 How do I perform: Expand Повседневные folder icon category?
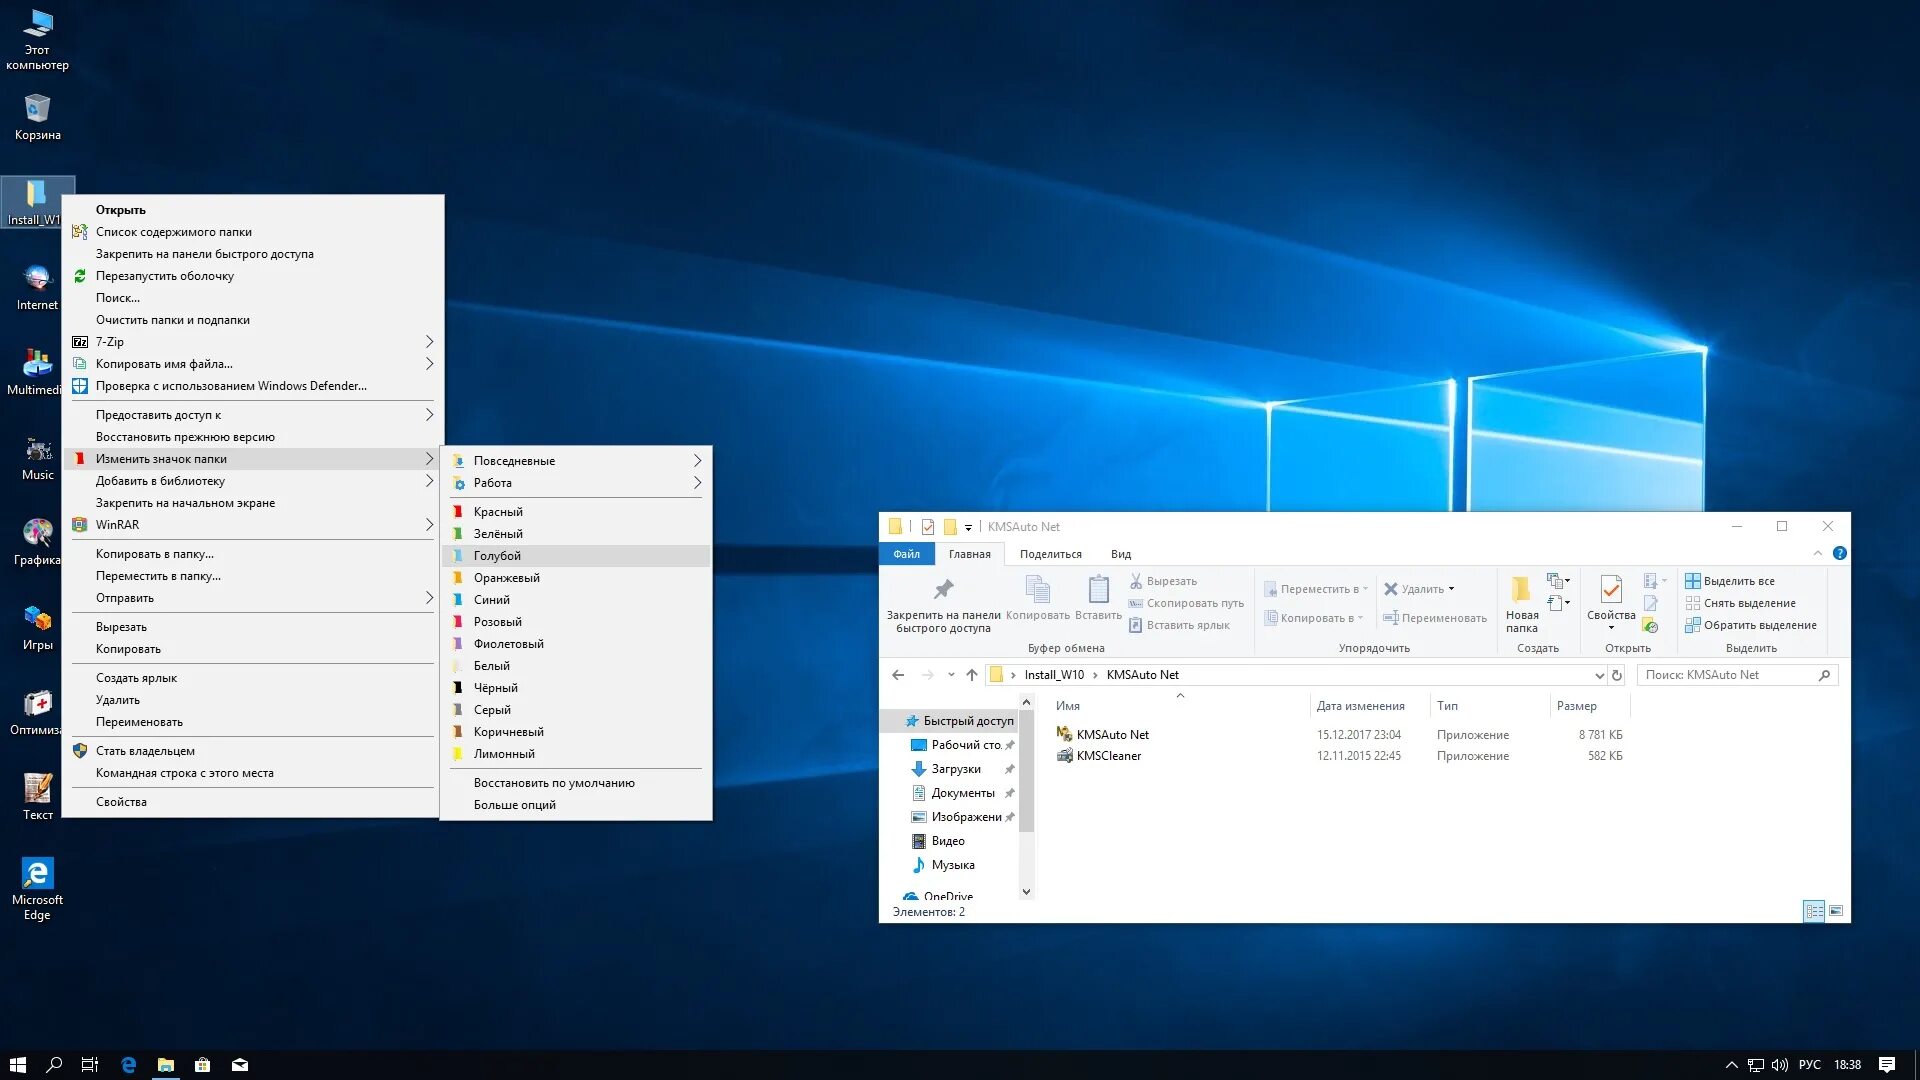pyautogui.click(x=577, y=461)
